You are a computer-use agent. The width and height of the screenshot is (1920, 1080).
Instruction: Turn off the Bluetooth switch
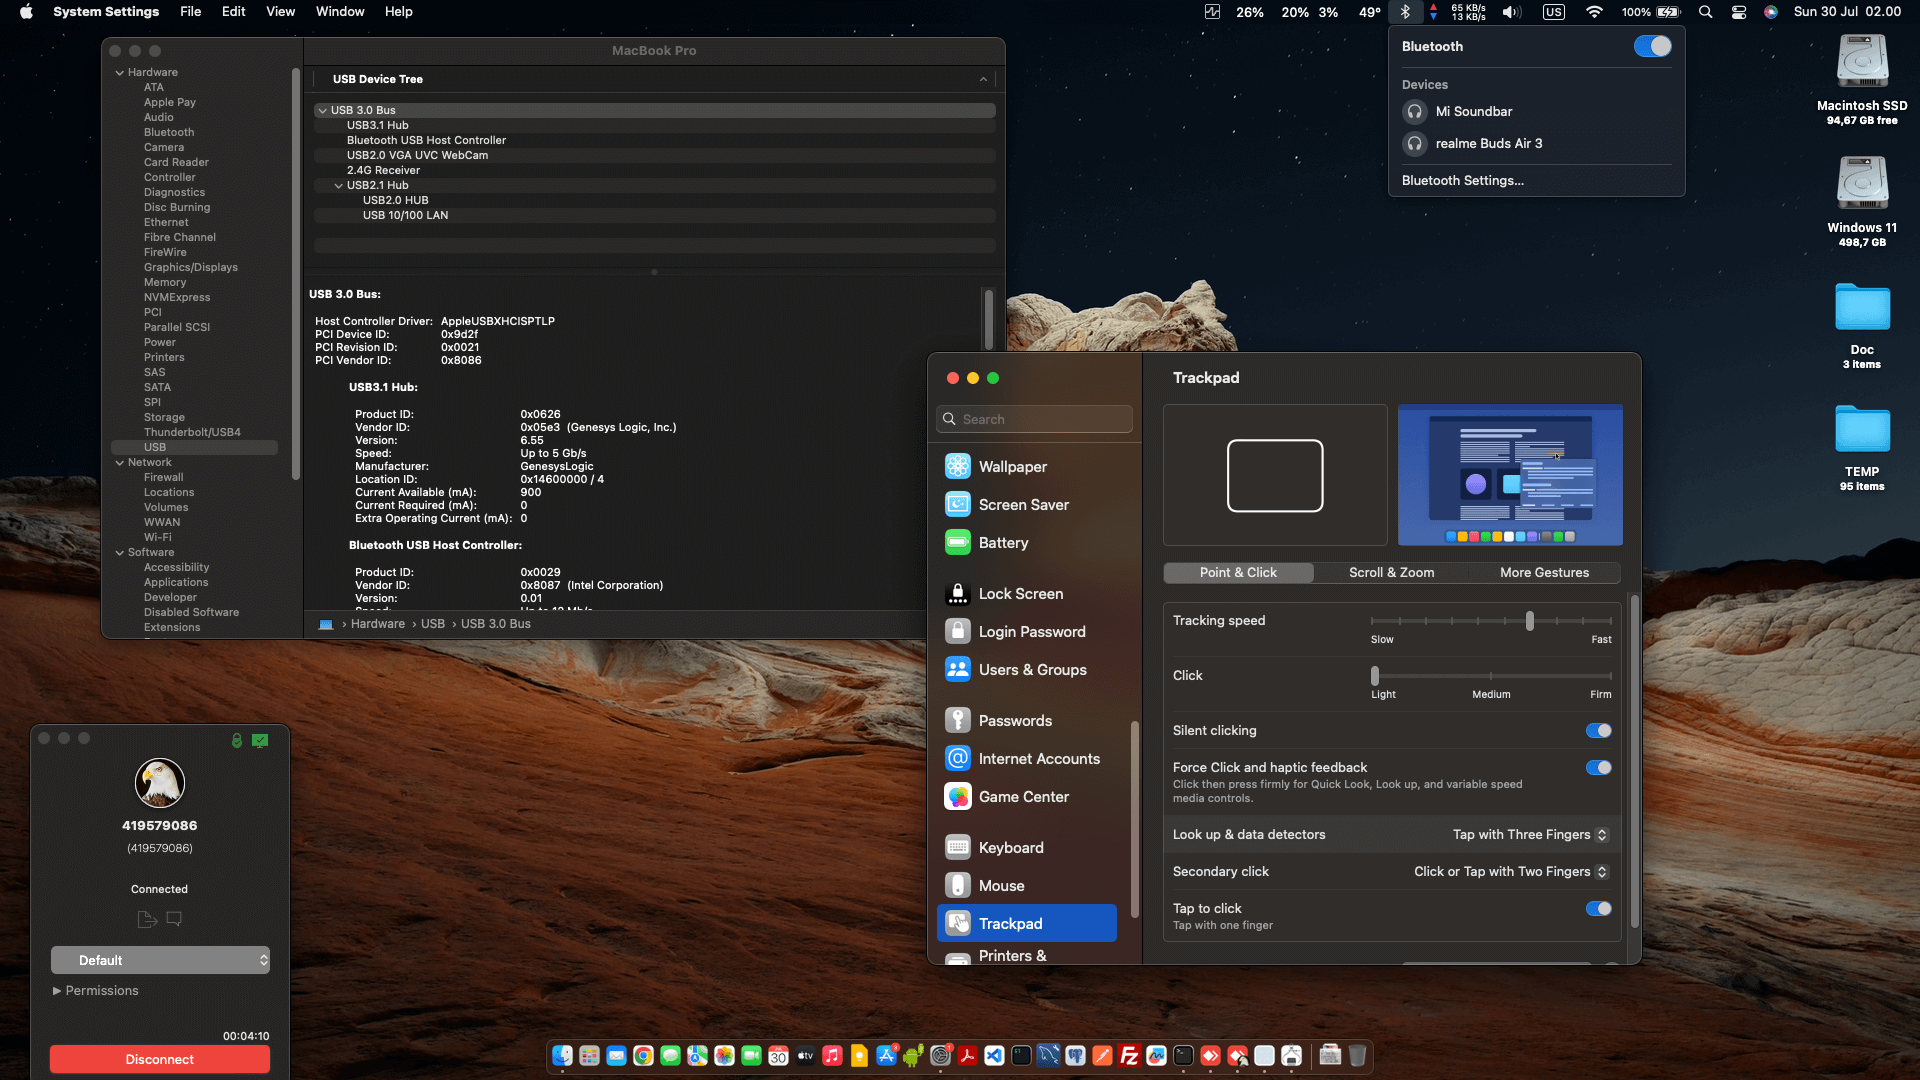pyautogui.click(x=1652, y=46)
